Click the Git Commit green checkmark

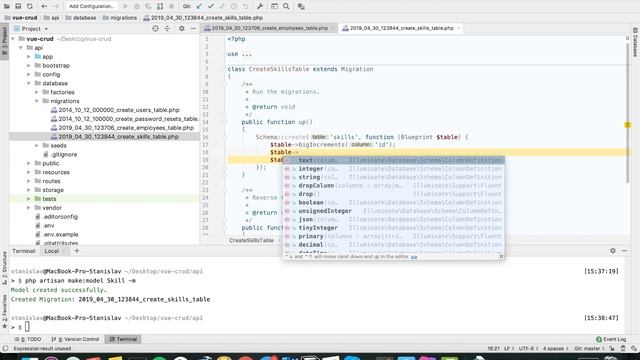coord(211,6)
